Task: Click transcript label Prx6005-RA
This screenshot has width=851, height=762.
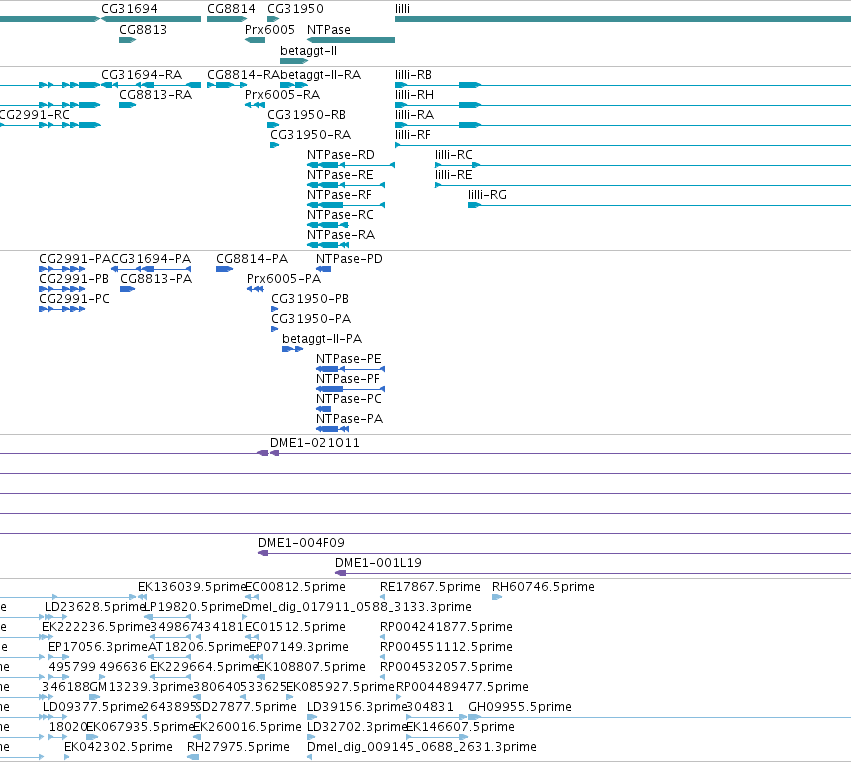Action: point(282,95)
